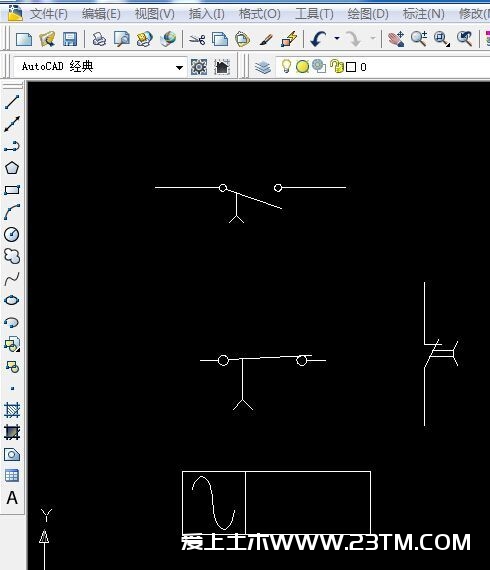Open the 文件(F) menu
The width and height of the screenshot is (490, 570).
click(x=49, y=14)
